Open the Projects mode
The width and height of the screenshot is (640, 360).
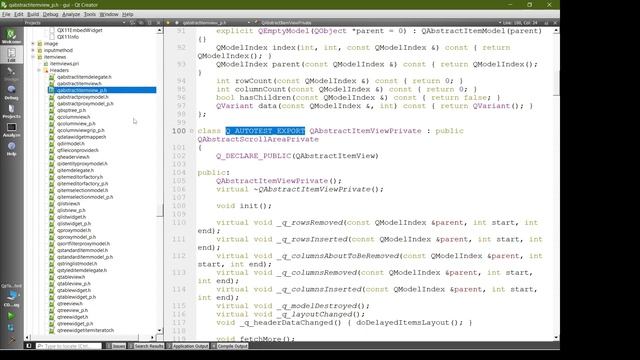pos(11,111)
